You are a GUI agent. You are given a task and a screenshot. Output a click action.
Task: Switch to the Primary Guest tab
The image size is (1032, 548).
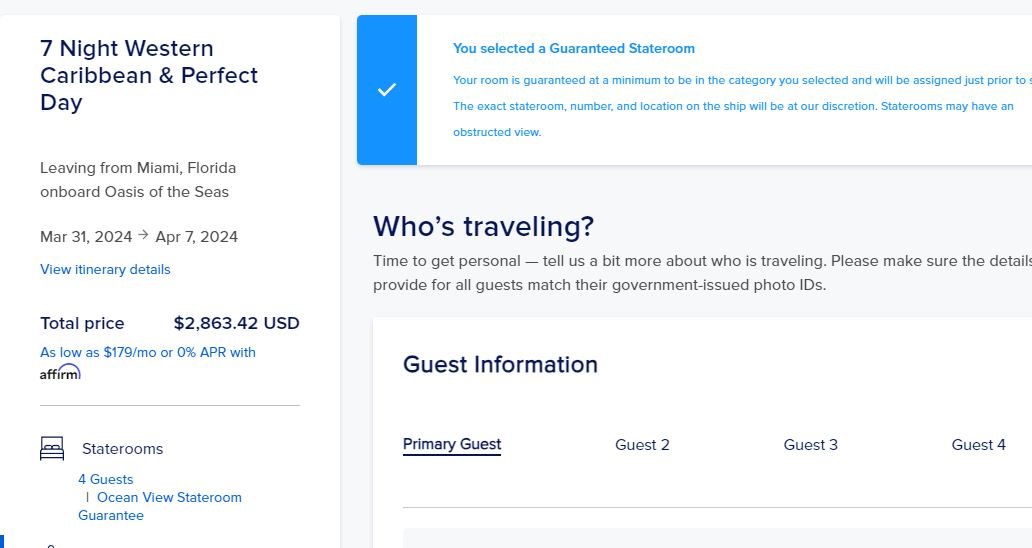pyautogui.click(x=452, y=445)
